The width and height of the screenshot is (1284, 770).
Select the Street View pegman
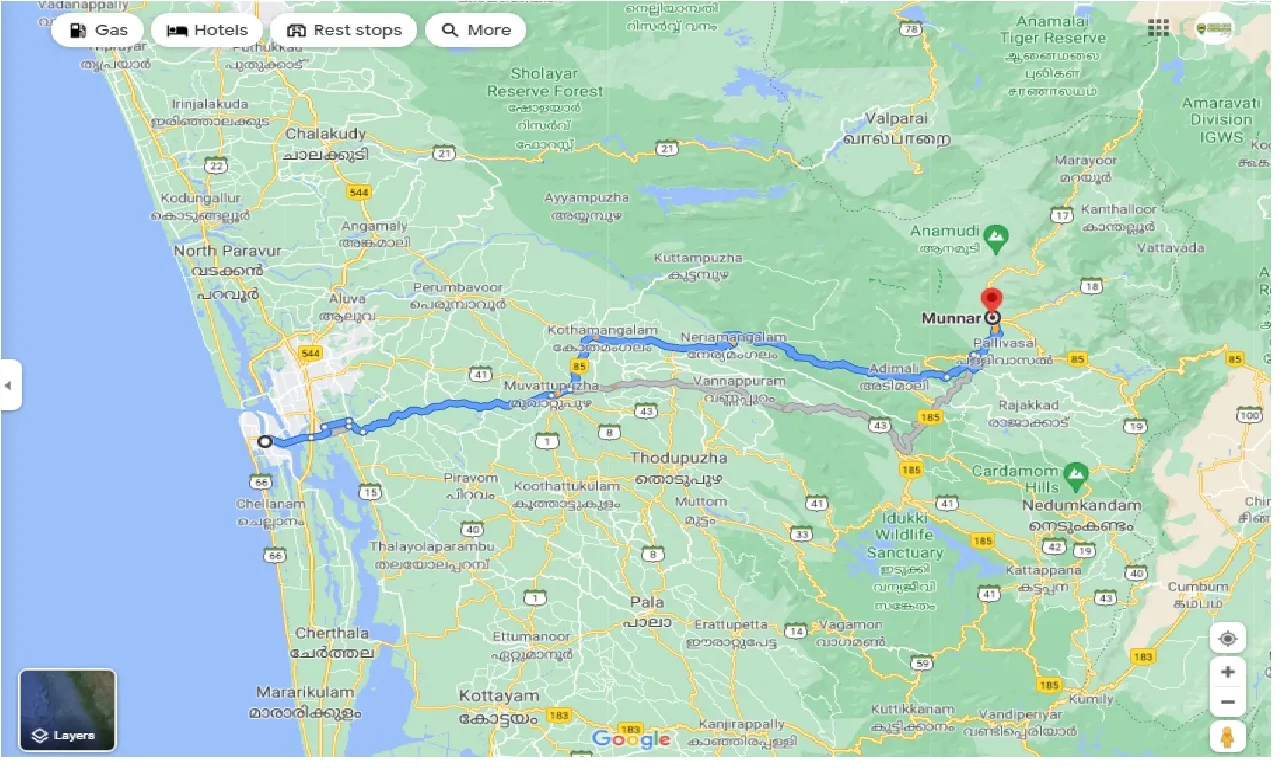click(1227, 737)
